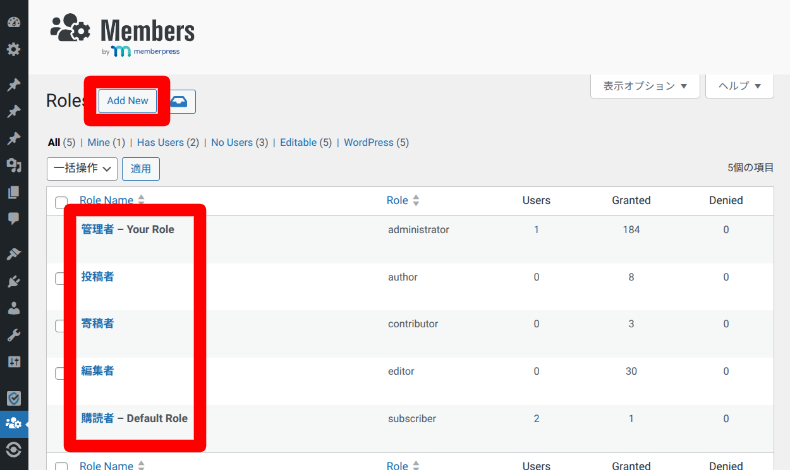Click the circular icon at the sidebar bottom
Viewport: 790px width, 470px height.
(x=14, y=449)
